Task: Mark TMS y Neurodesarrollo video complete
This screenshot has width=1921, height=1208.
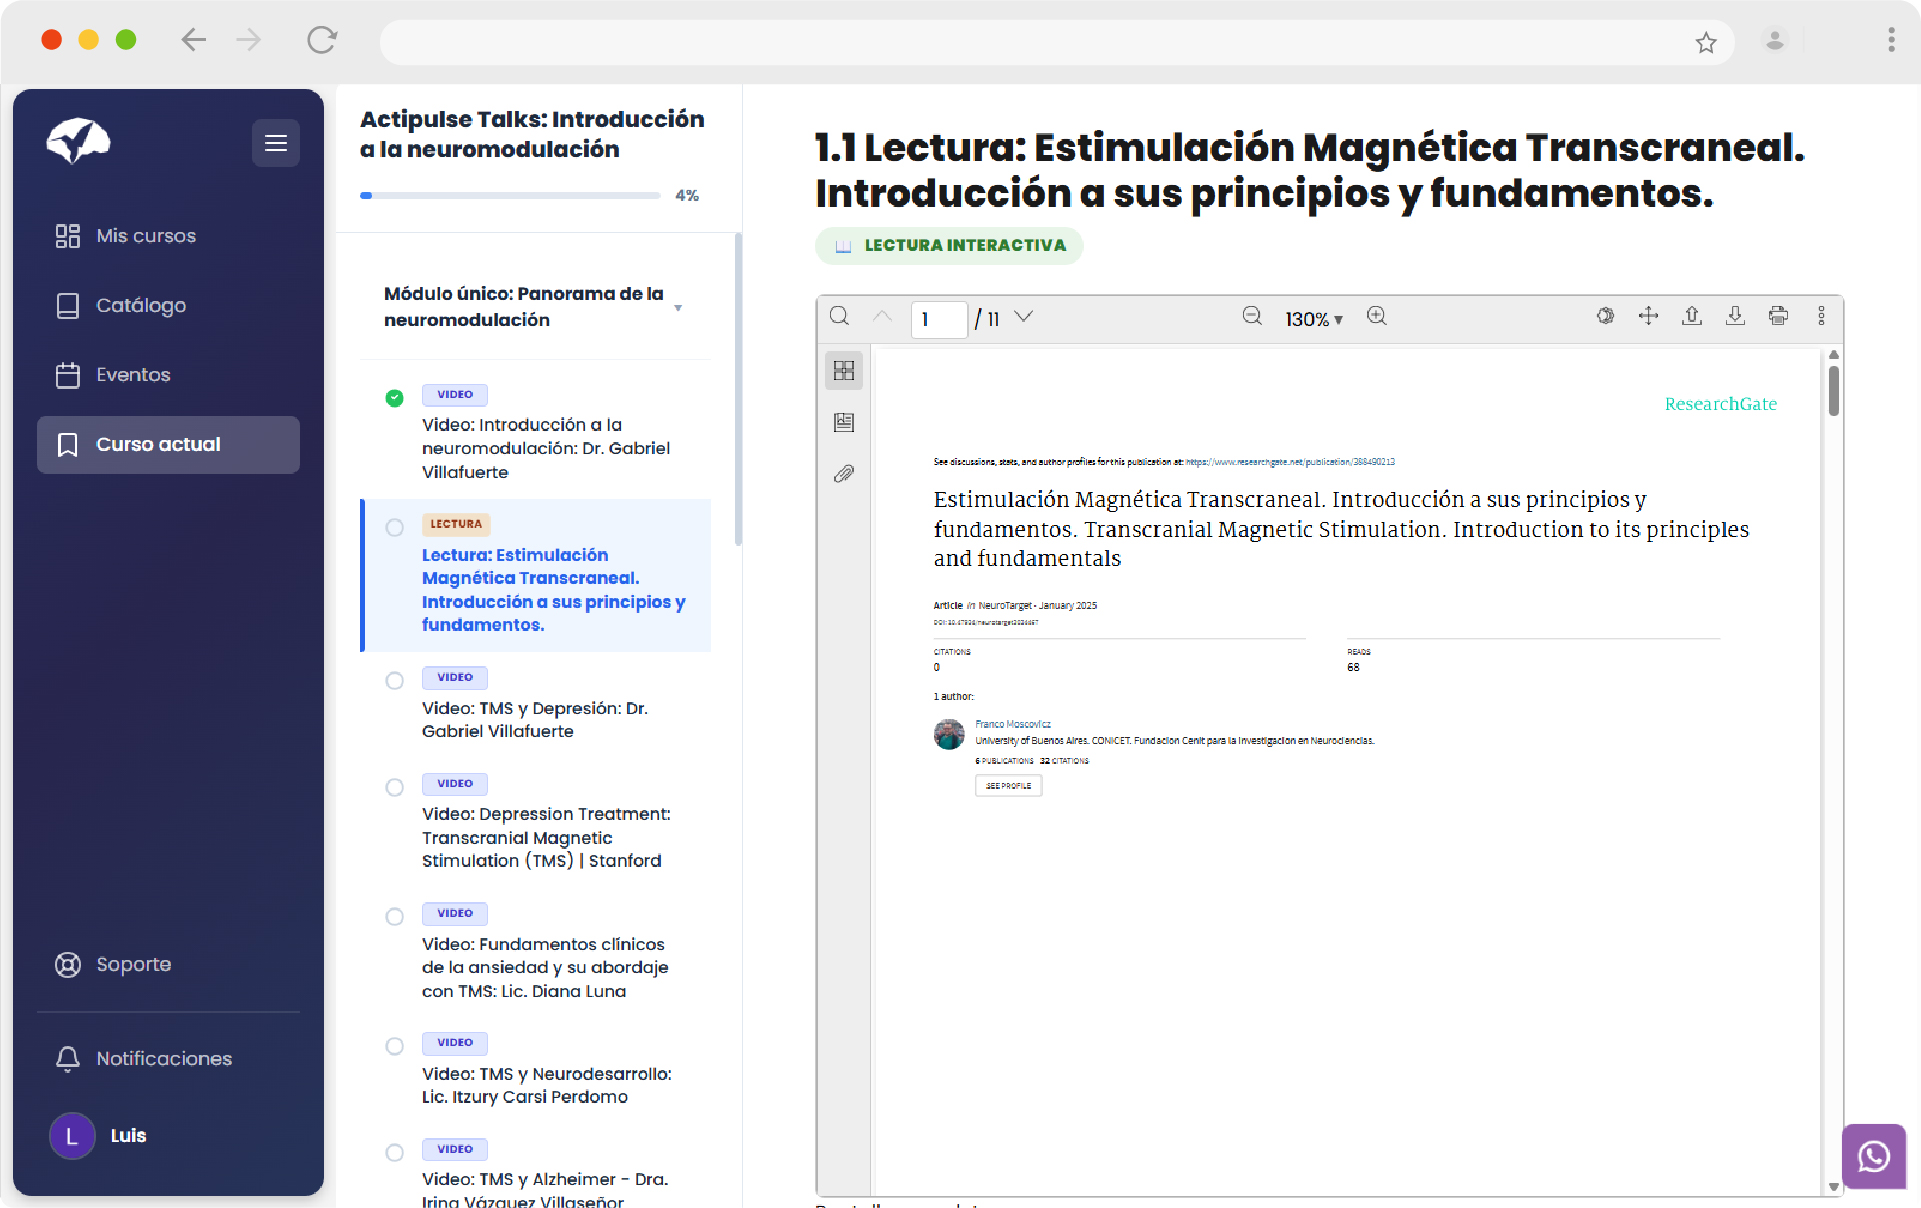Action: (395, 1046)
